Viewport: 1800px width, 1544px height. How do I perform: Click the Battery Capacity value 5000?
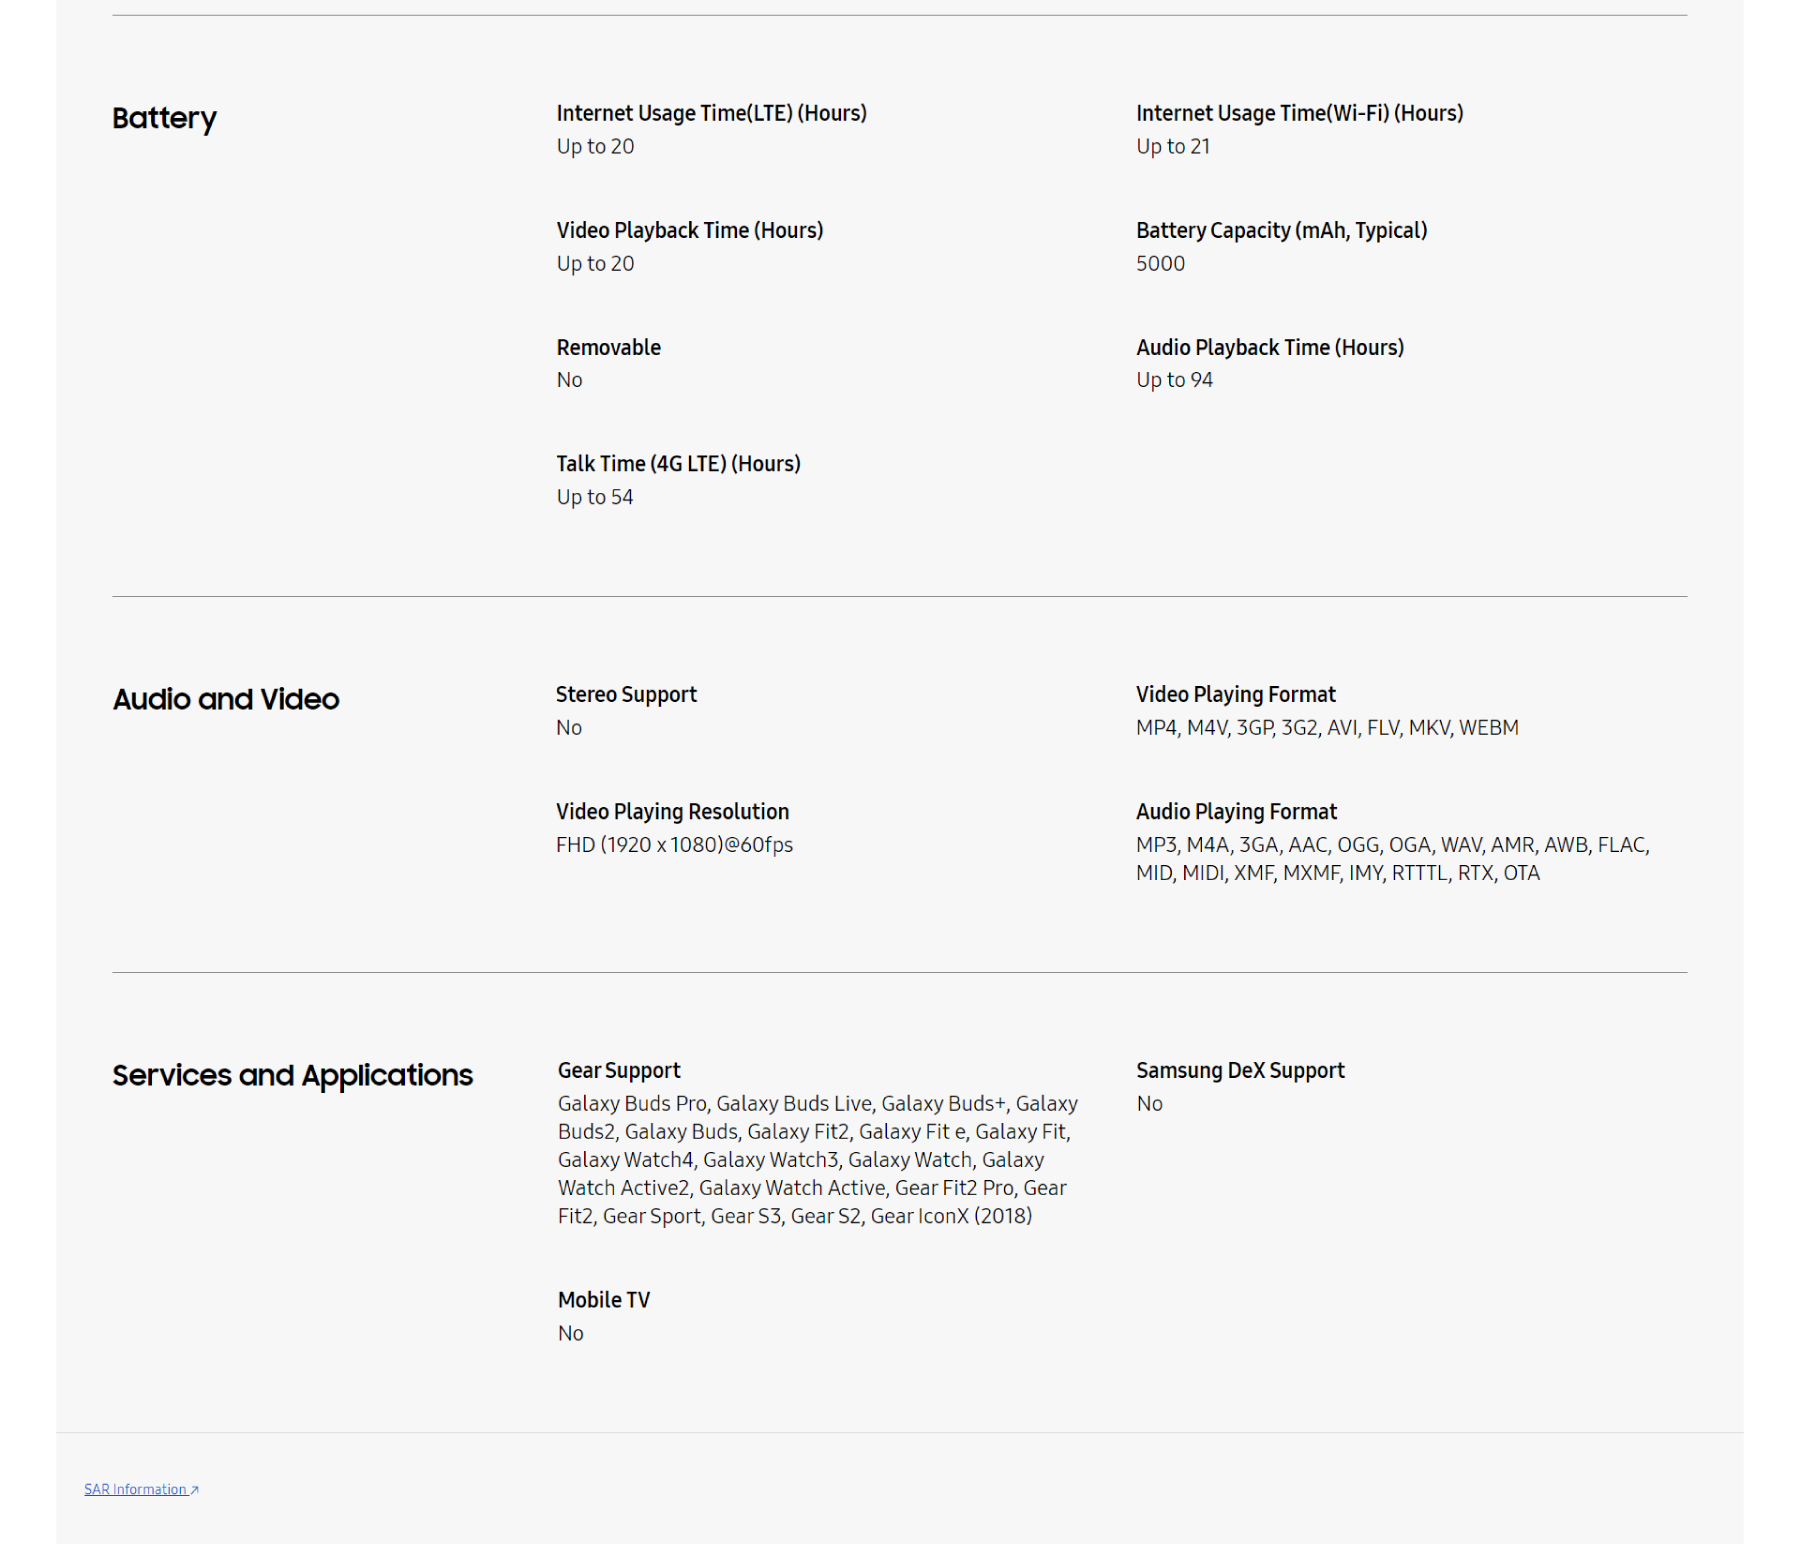click(1160, 263)
